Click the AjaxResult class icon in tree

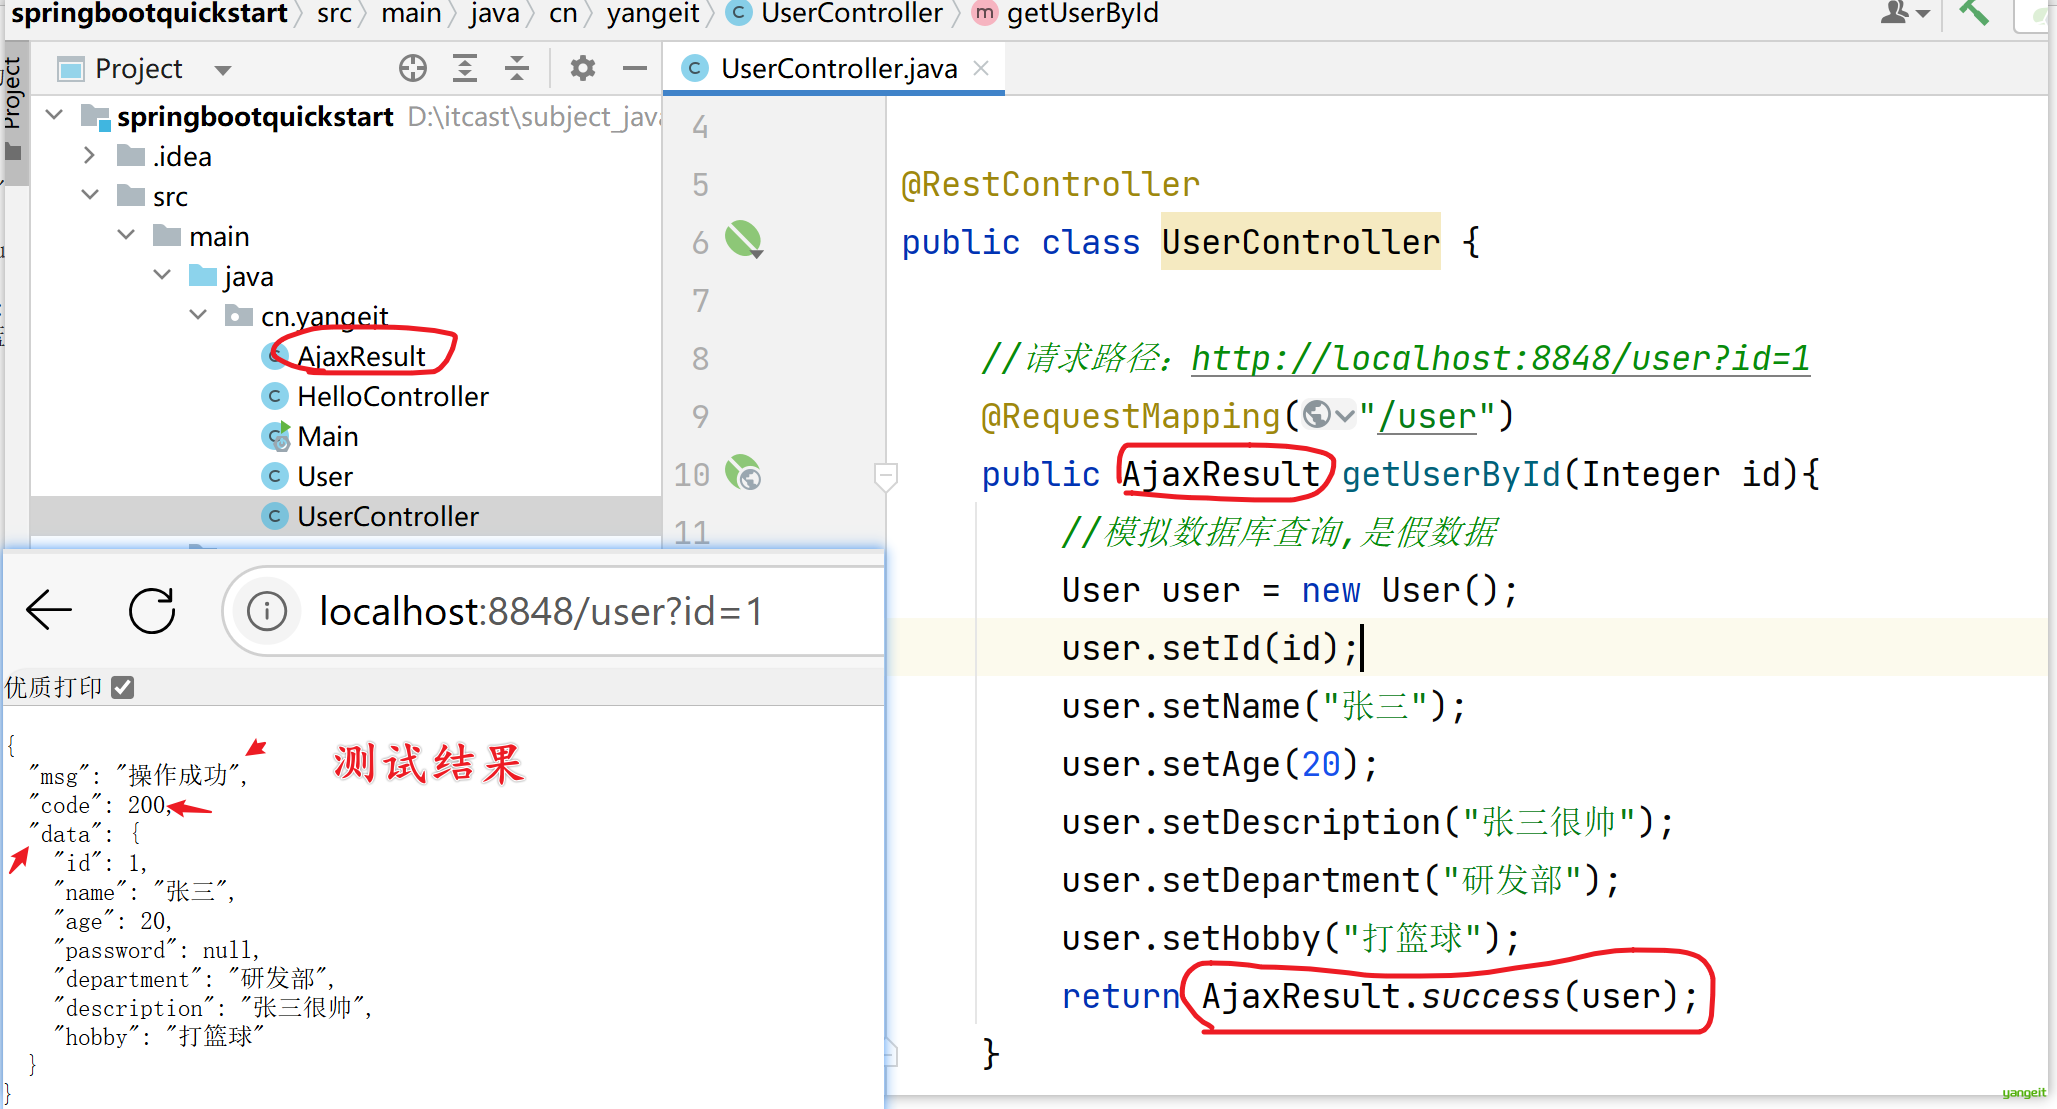tap(274, 356)
